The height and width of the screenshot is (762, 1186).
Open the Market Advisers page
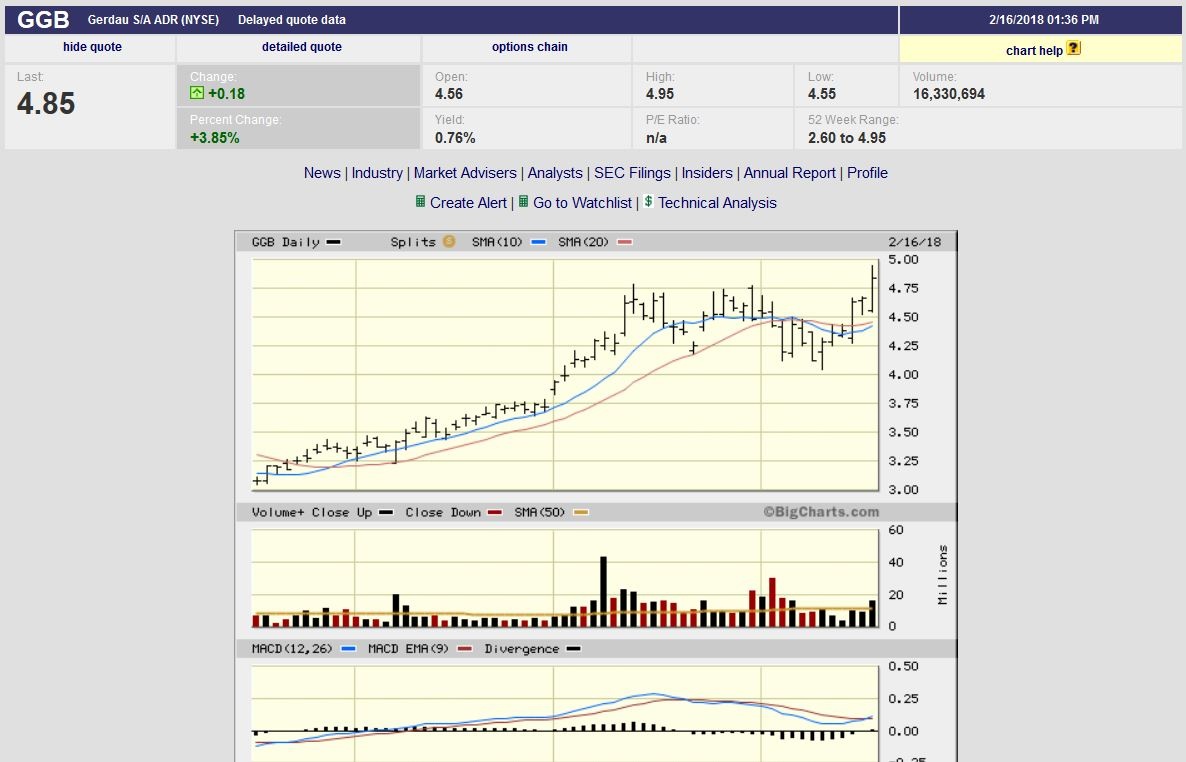(x=465, y=173)
